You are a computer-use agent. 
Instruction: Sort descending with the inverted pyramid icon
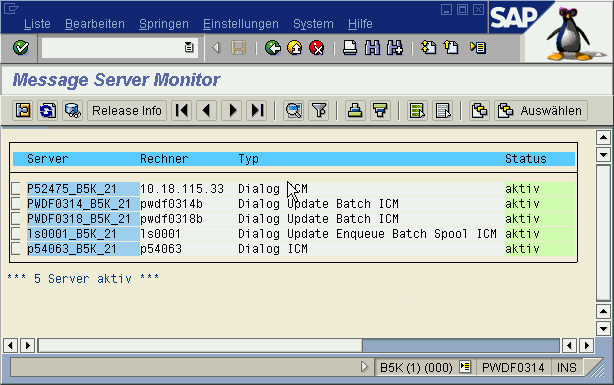(380, 110)
